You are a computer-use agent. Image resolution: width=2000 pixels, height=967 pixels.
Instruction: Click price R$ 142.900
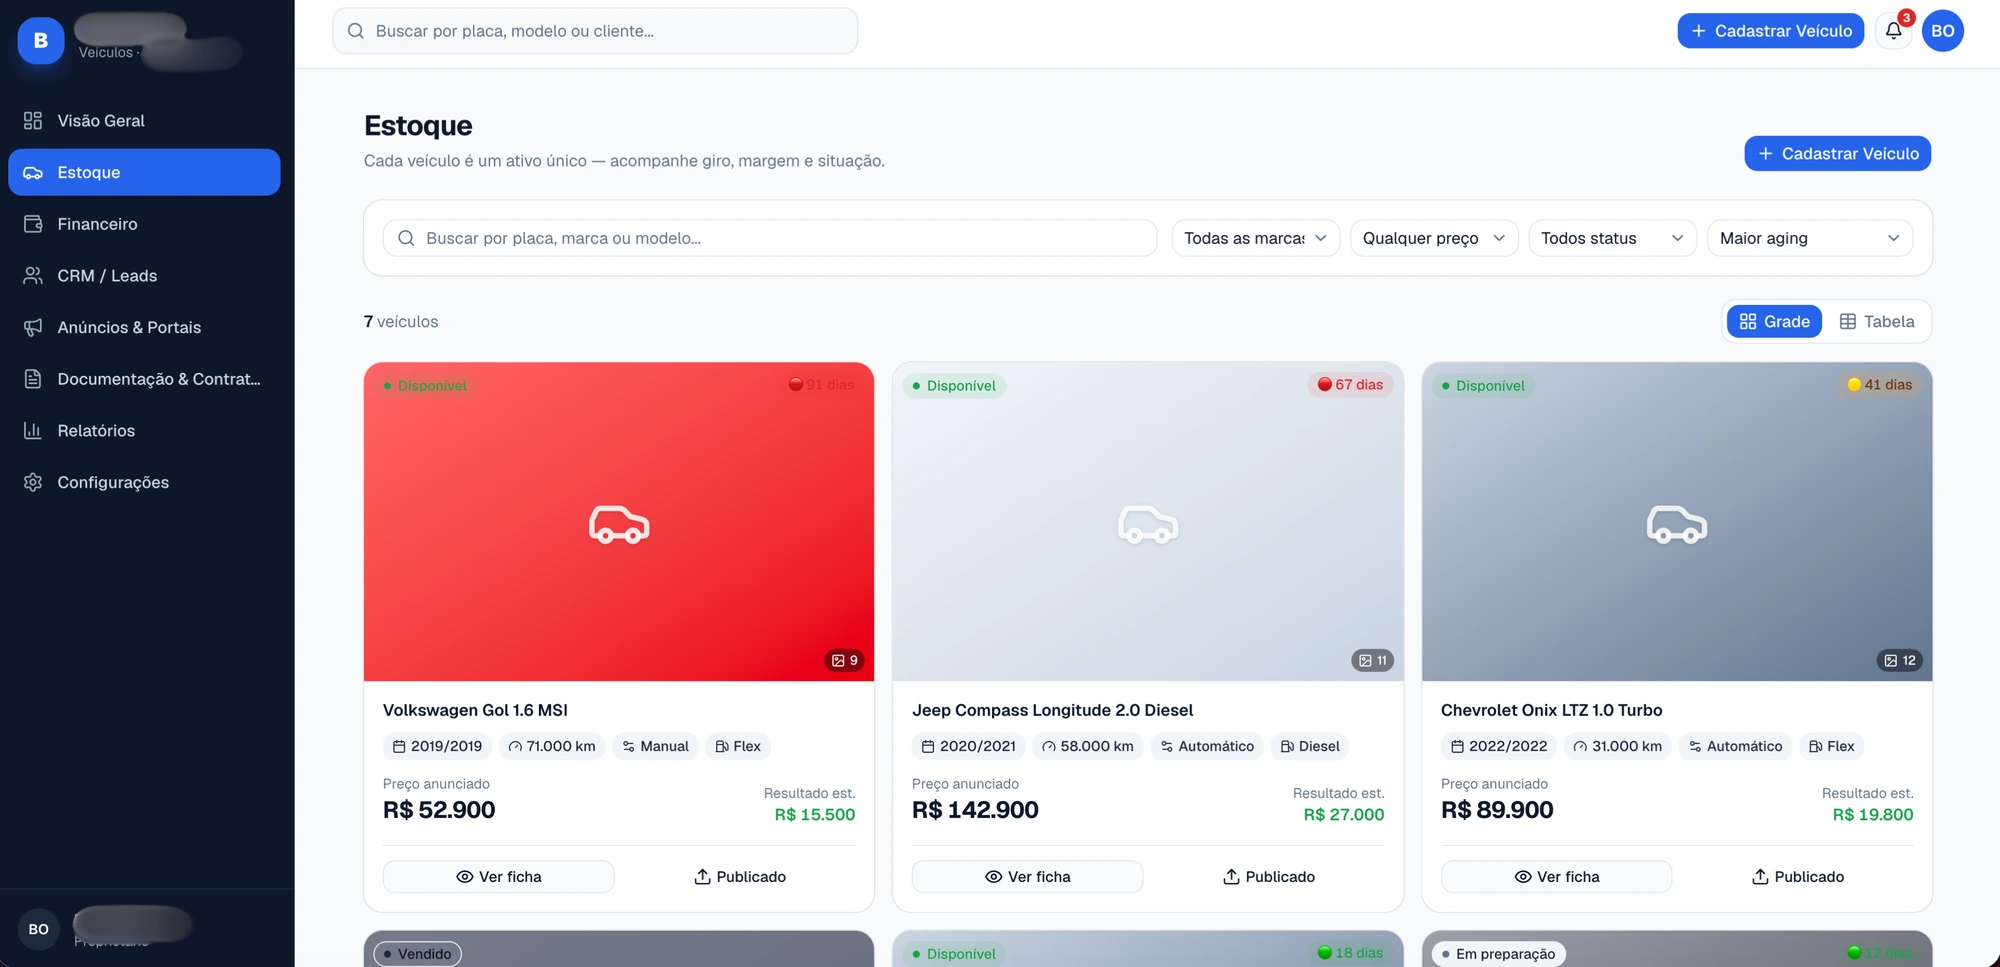point(975,810)
